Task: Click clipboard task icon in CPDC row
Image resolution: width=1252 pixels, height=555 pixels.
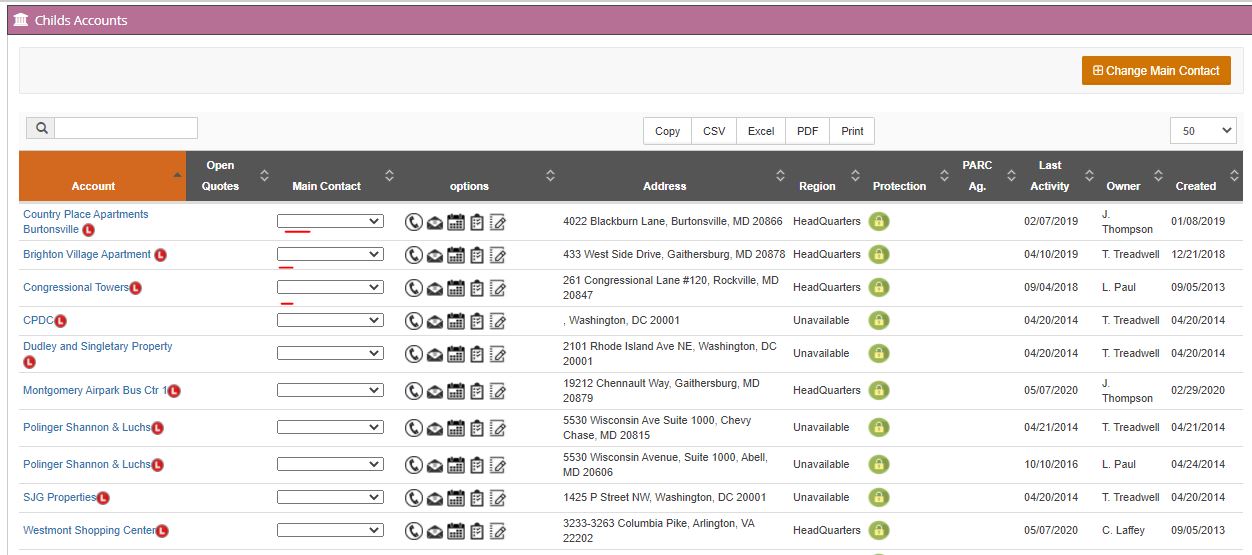Action: click(x=477, y=321)
